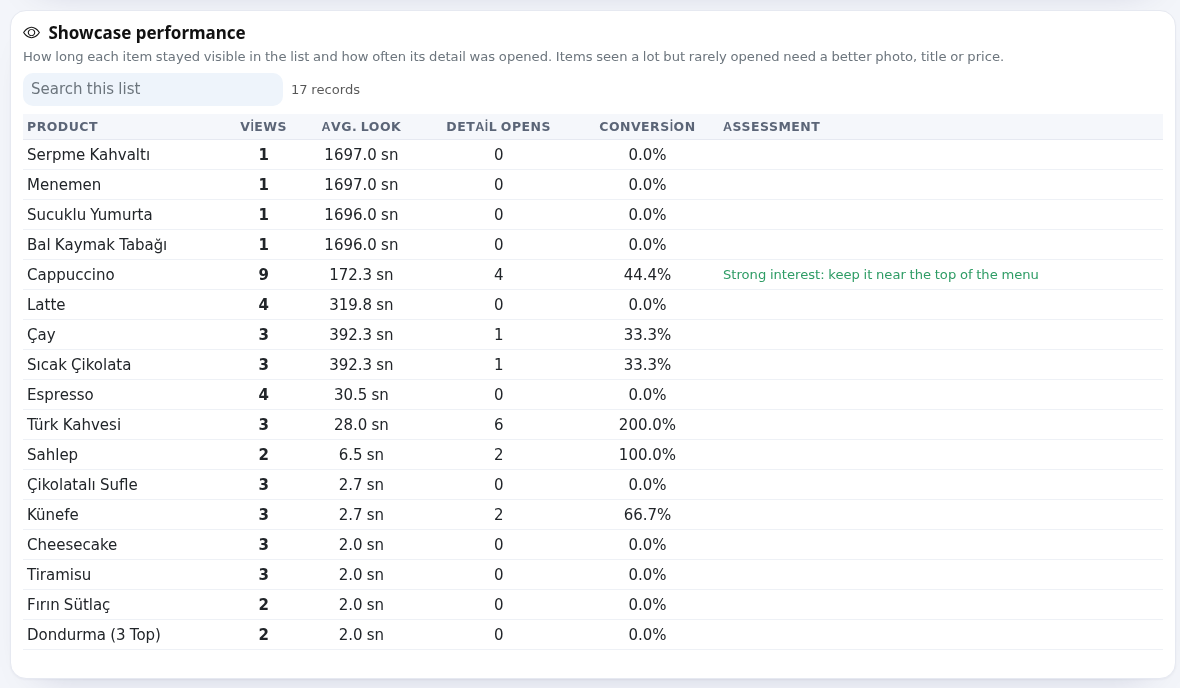Sort by the Conversion column header
The image size is (1180, 688).
point(647,126)
